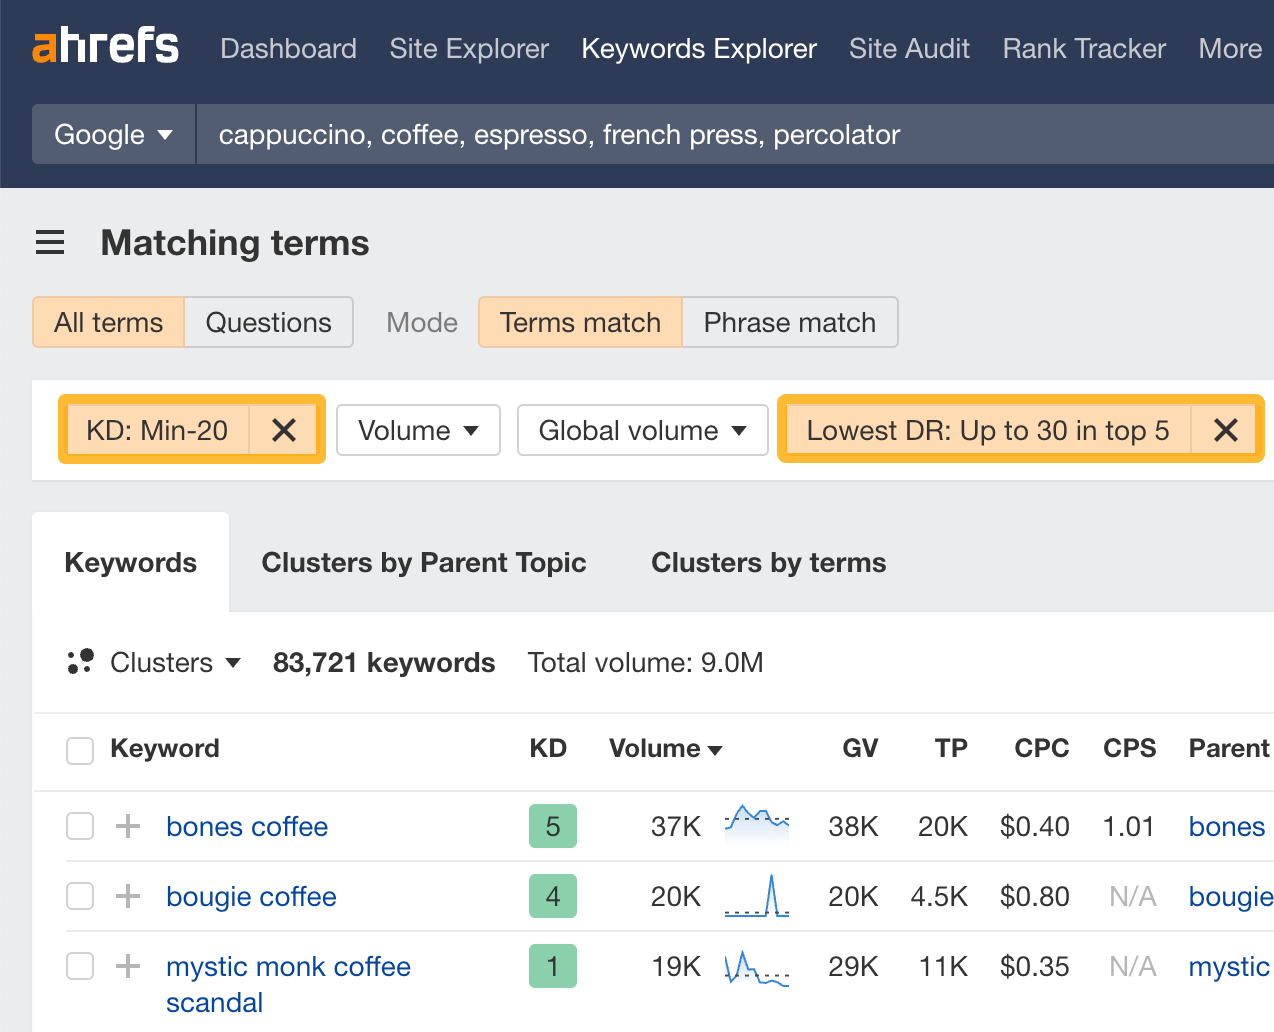The image size is (1274, 1032).
Task: Open the mystic monk coffee scandal keyword
Action: coord(288,966)
